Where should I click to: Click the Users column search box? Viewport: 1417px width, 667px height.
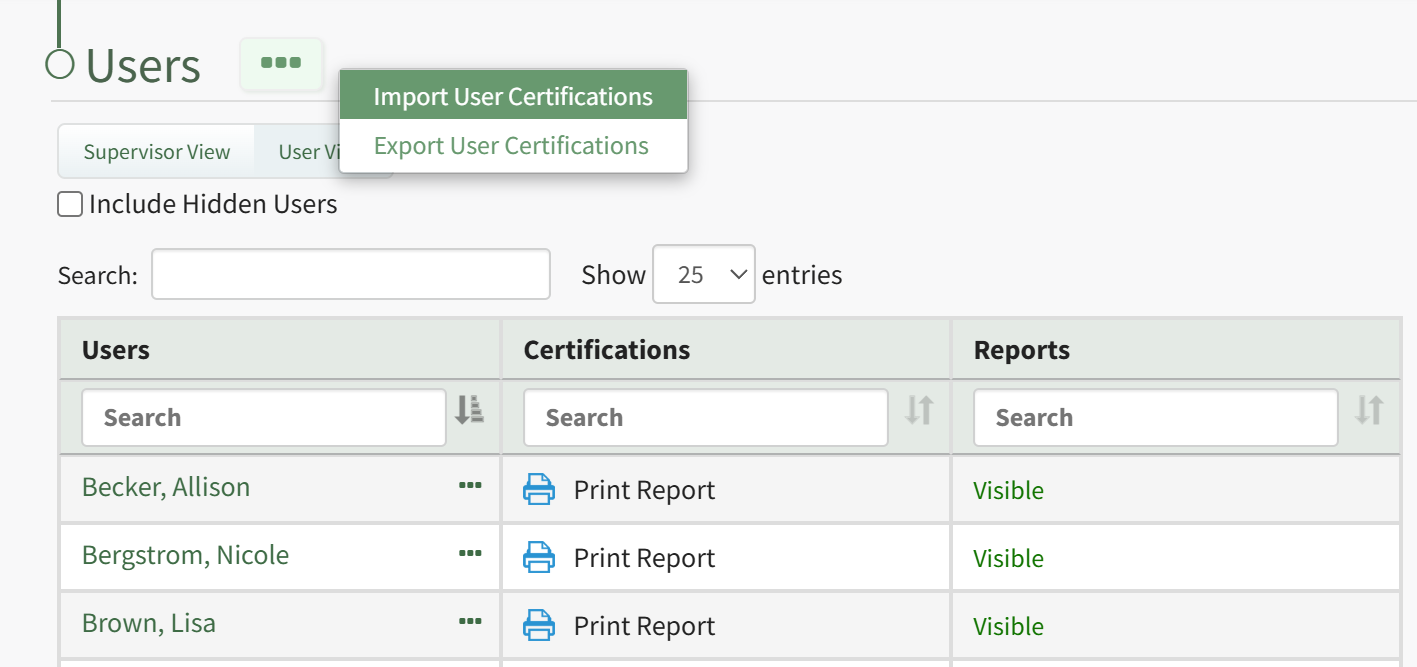pyautogui.click(x=264, y=417)
